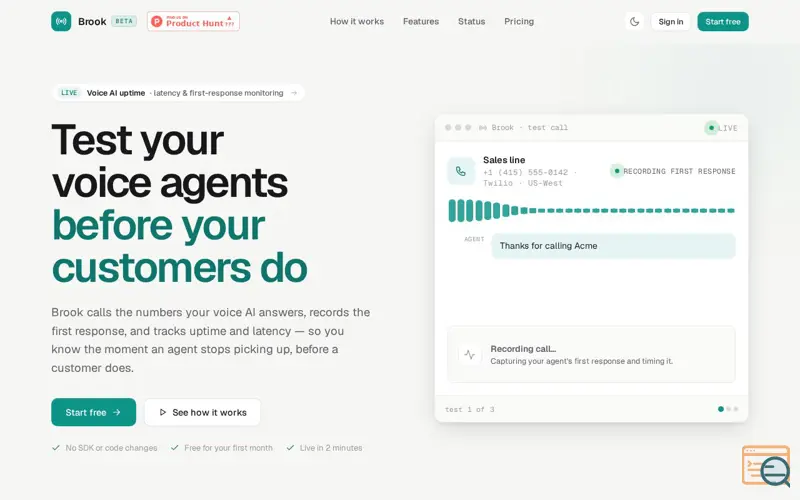Image resolution: width=800 pixels, height=500 pixels.
Task: Click 'Live in 2 minutes' text
Action: (x=331, y=448)
